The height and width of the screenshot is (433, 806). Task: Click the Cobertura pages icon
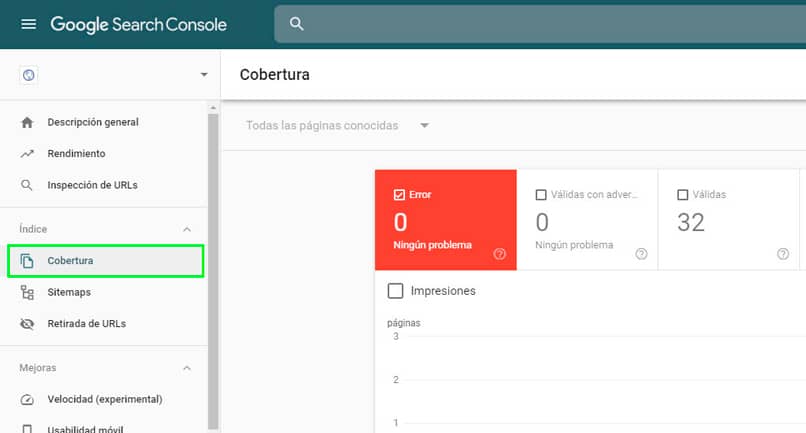pyautogui.click(x=27, y=261)
